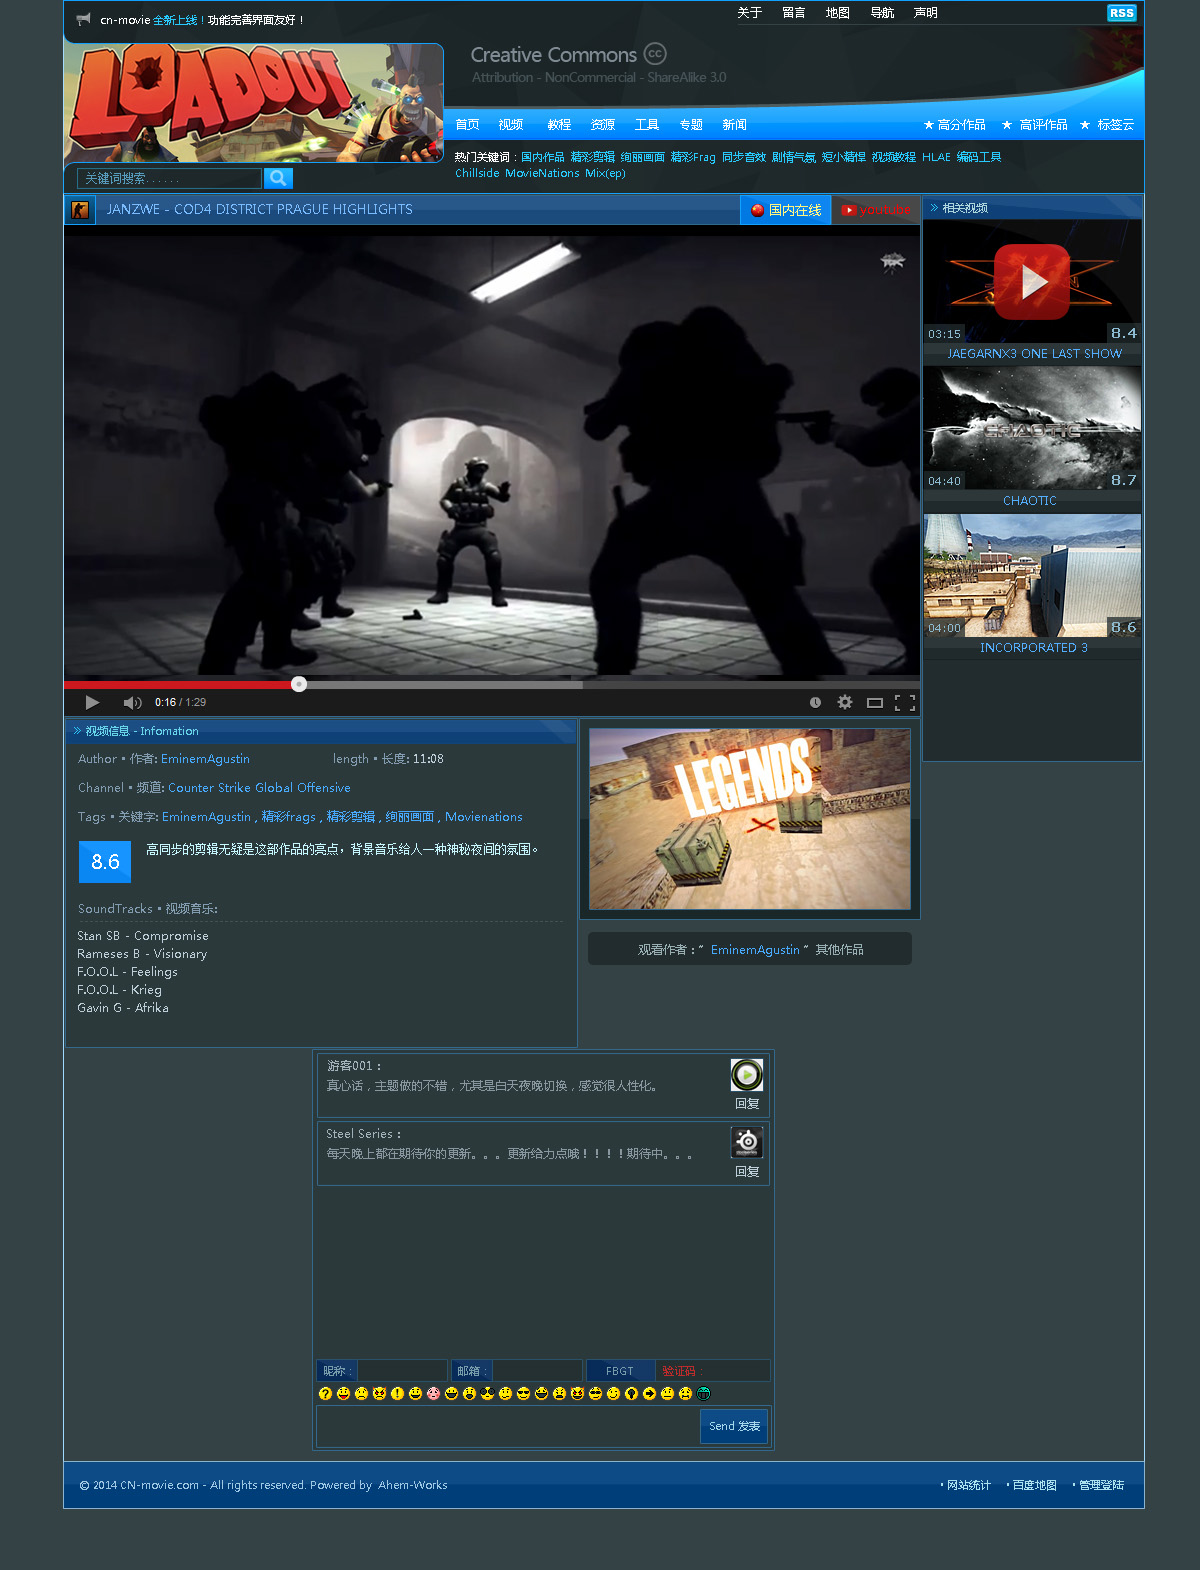Reply to 游客001's comment
This screenshot has width=1200, height=1570.
pyautogui.click(x=747, y=1104)
